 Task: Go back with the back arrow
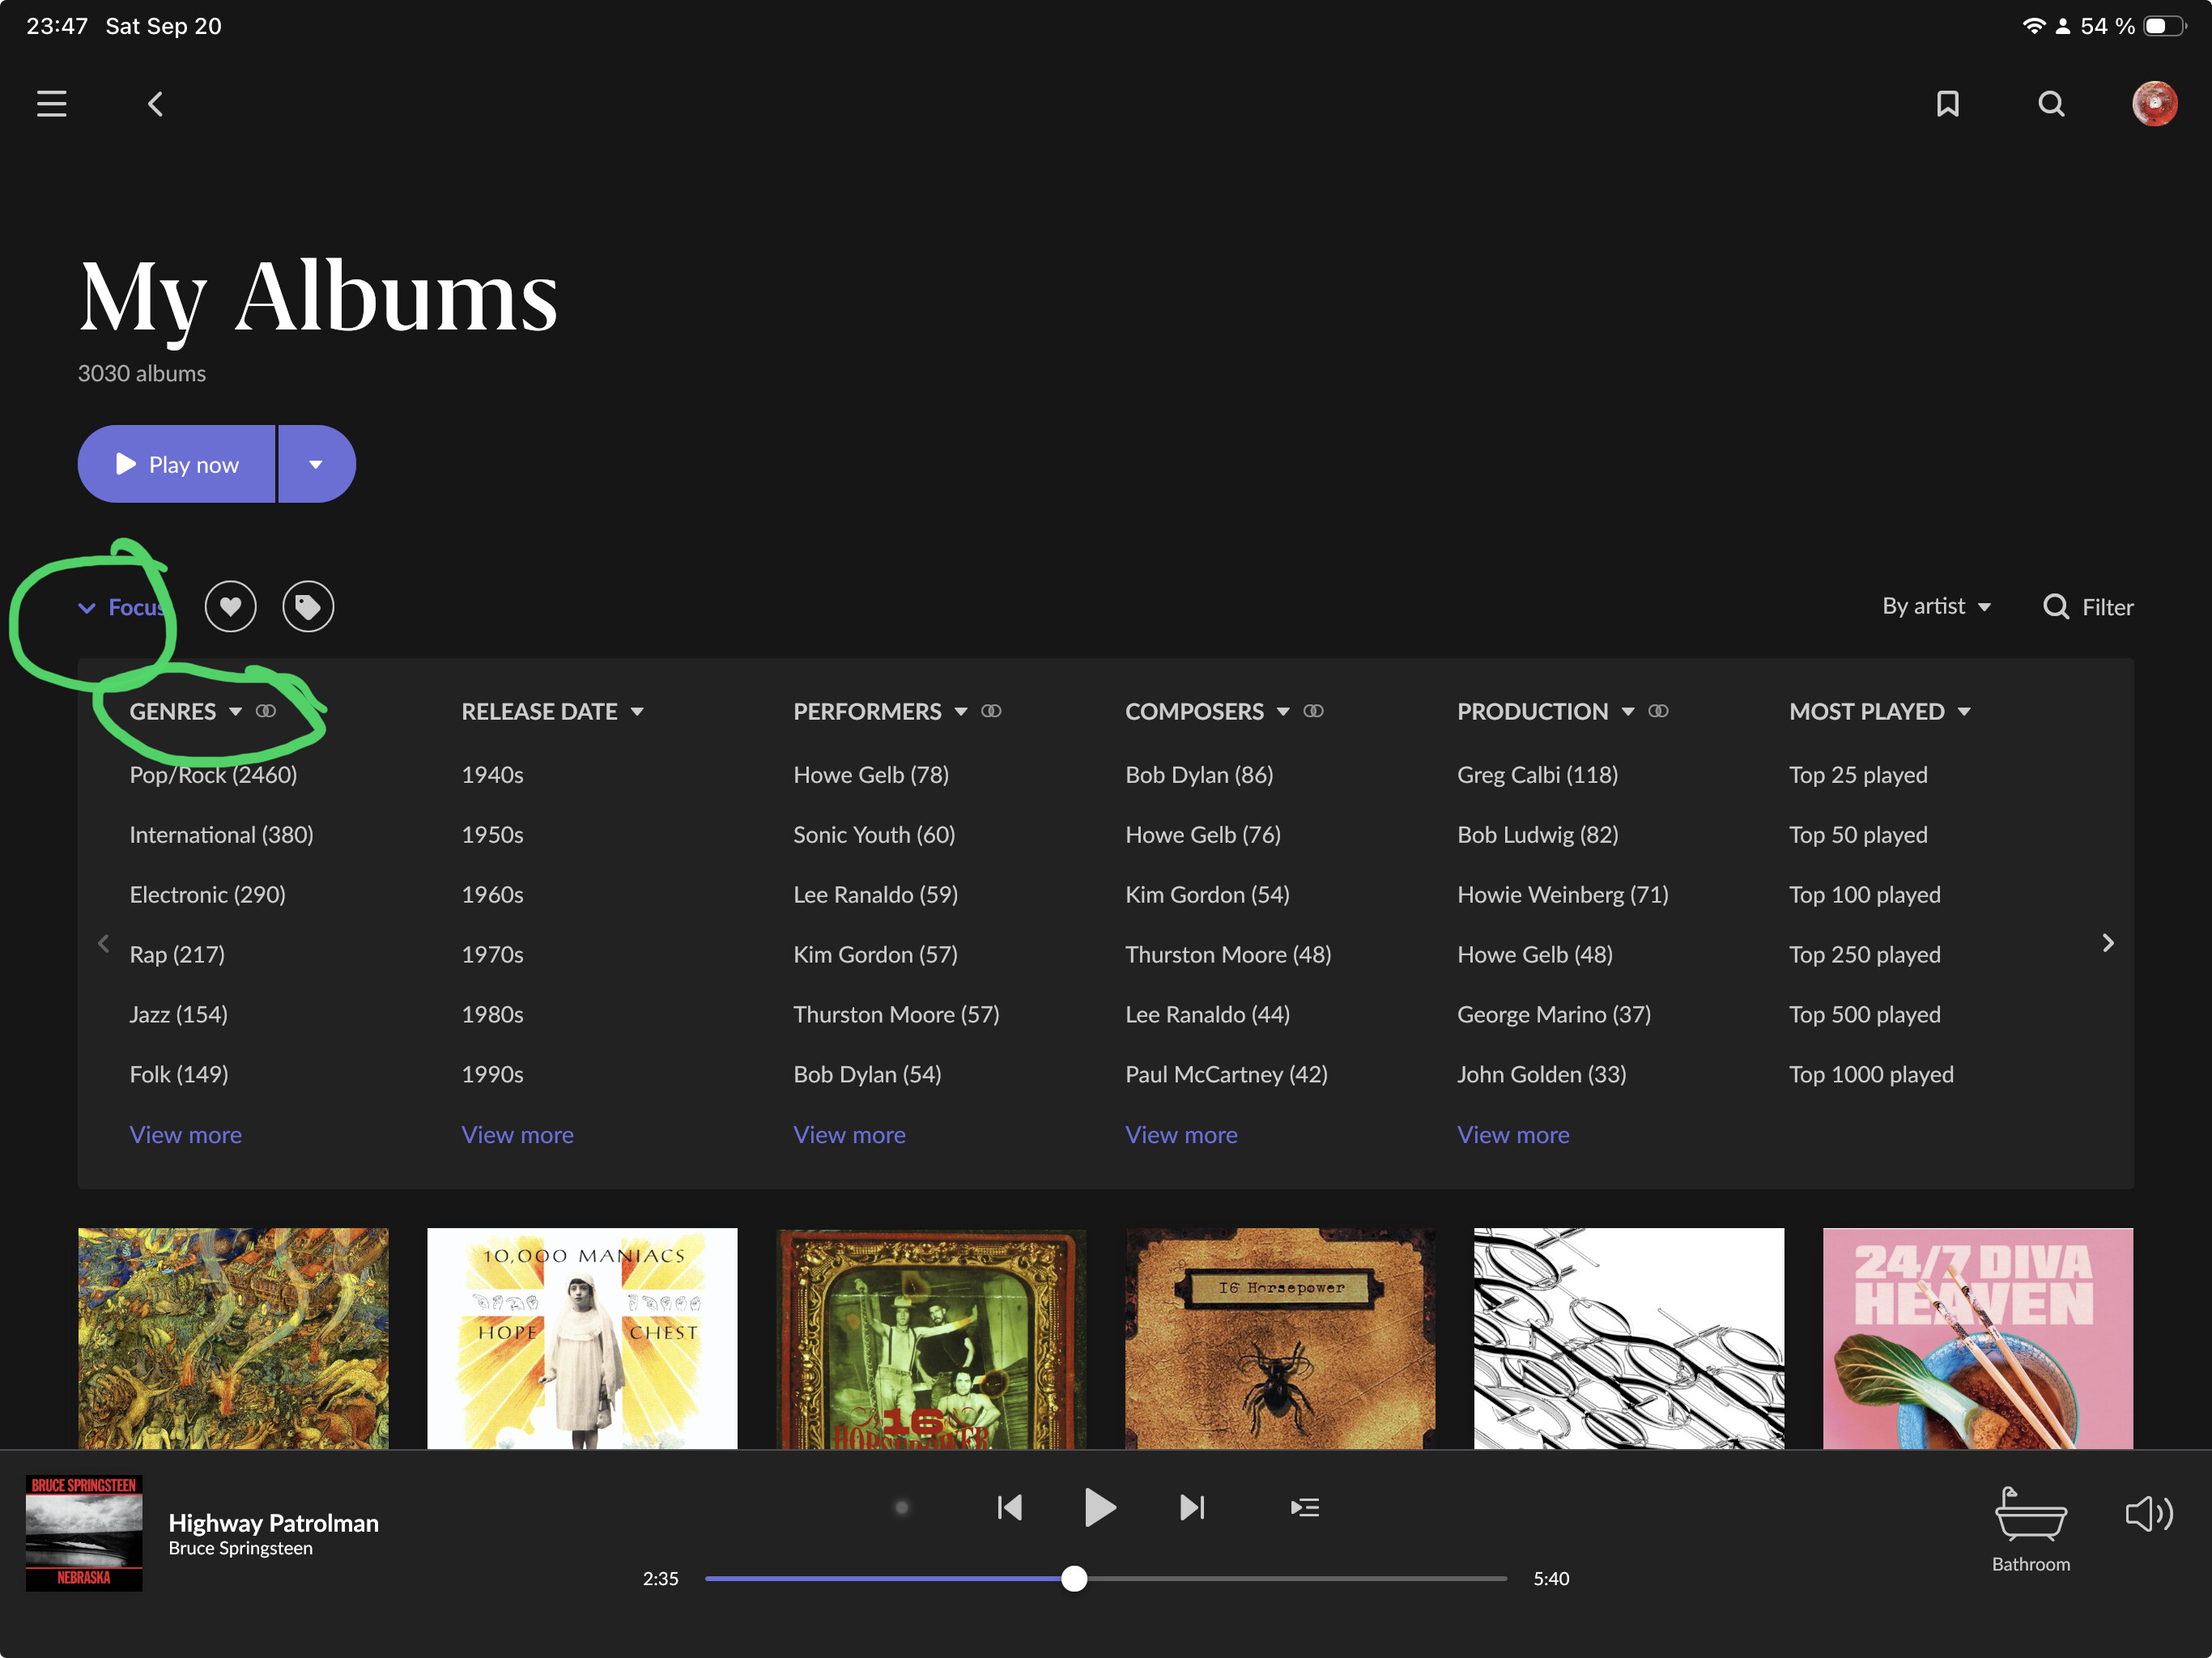click(x=155, y=104)
